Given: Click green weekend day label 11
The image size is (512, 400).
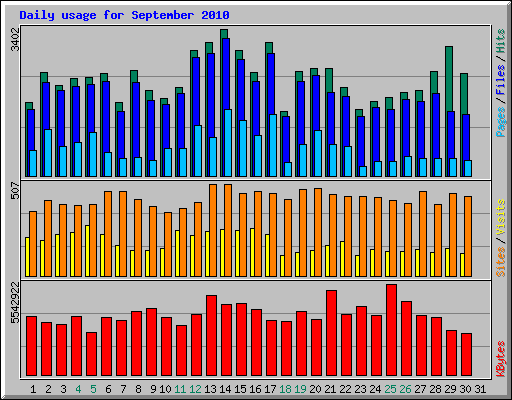Looking at the screenshot, I should tap(180, 389).
